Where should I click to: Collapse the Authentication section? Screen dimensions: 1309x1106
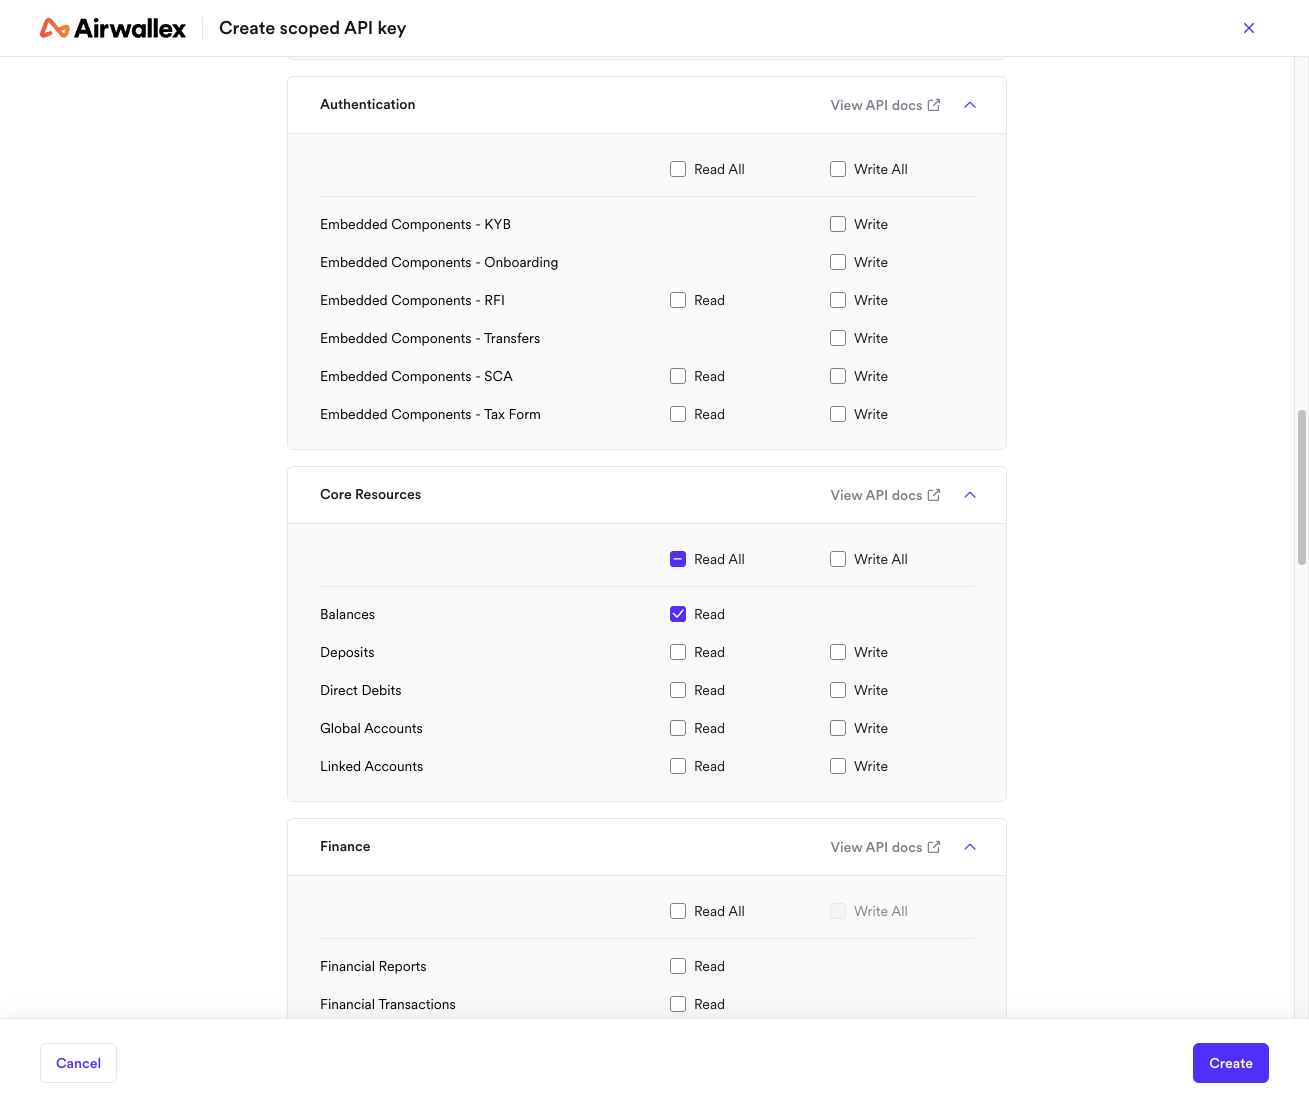(x=970, y=105)
